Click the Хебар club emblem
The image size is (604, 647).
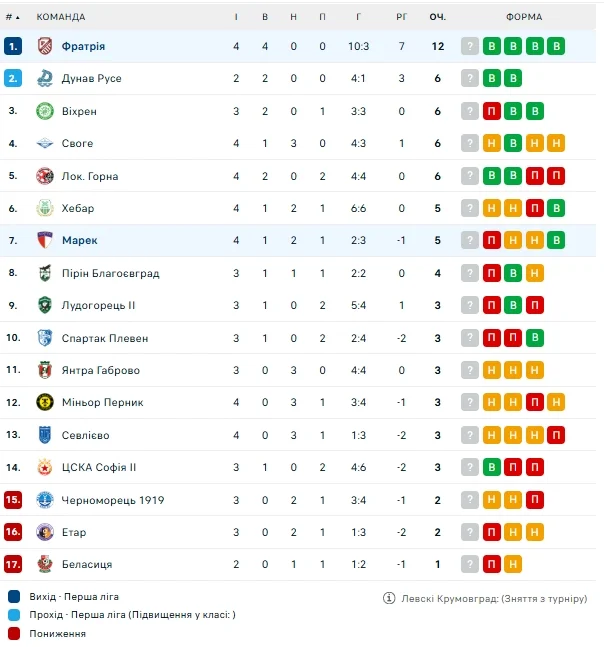[x=44, y=208]
